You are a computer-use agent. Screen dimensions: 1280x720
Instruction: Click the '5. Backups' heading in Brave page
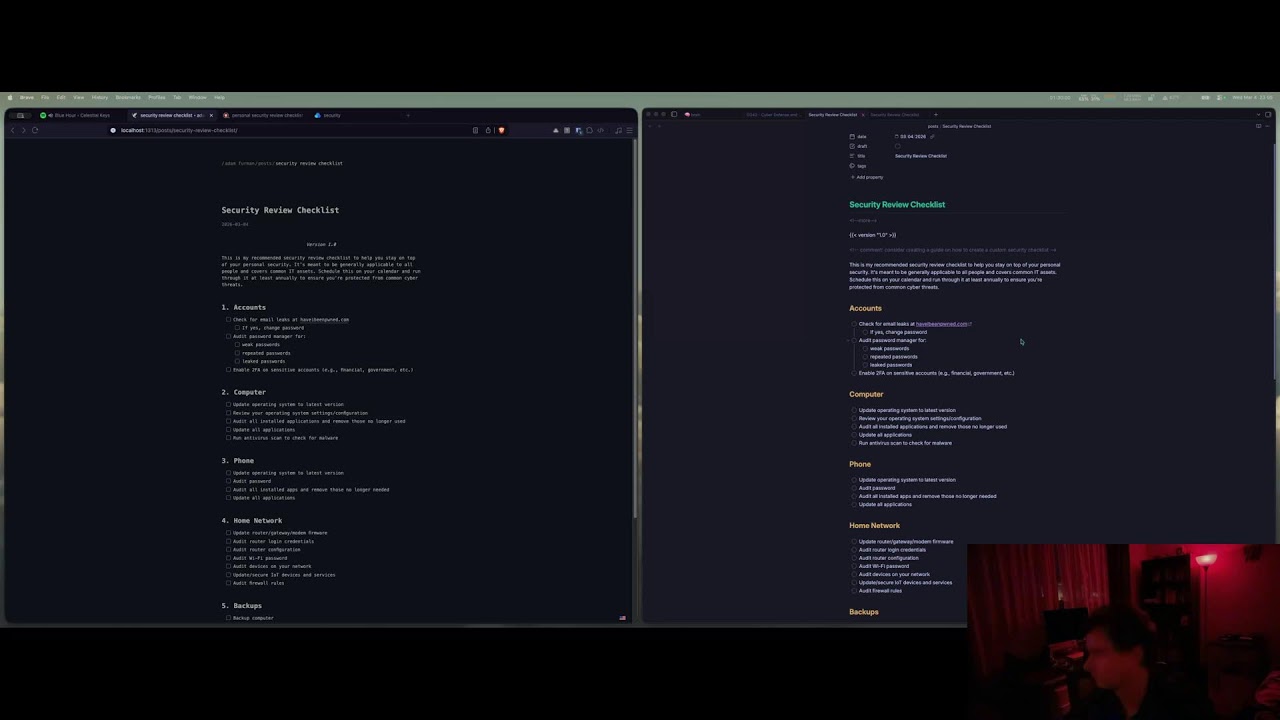pos(242,606)
